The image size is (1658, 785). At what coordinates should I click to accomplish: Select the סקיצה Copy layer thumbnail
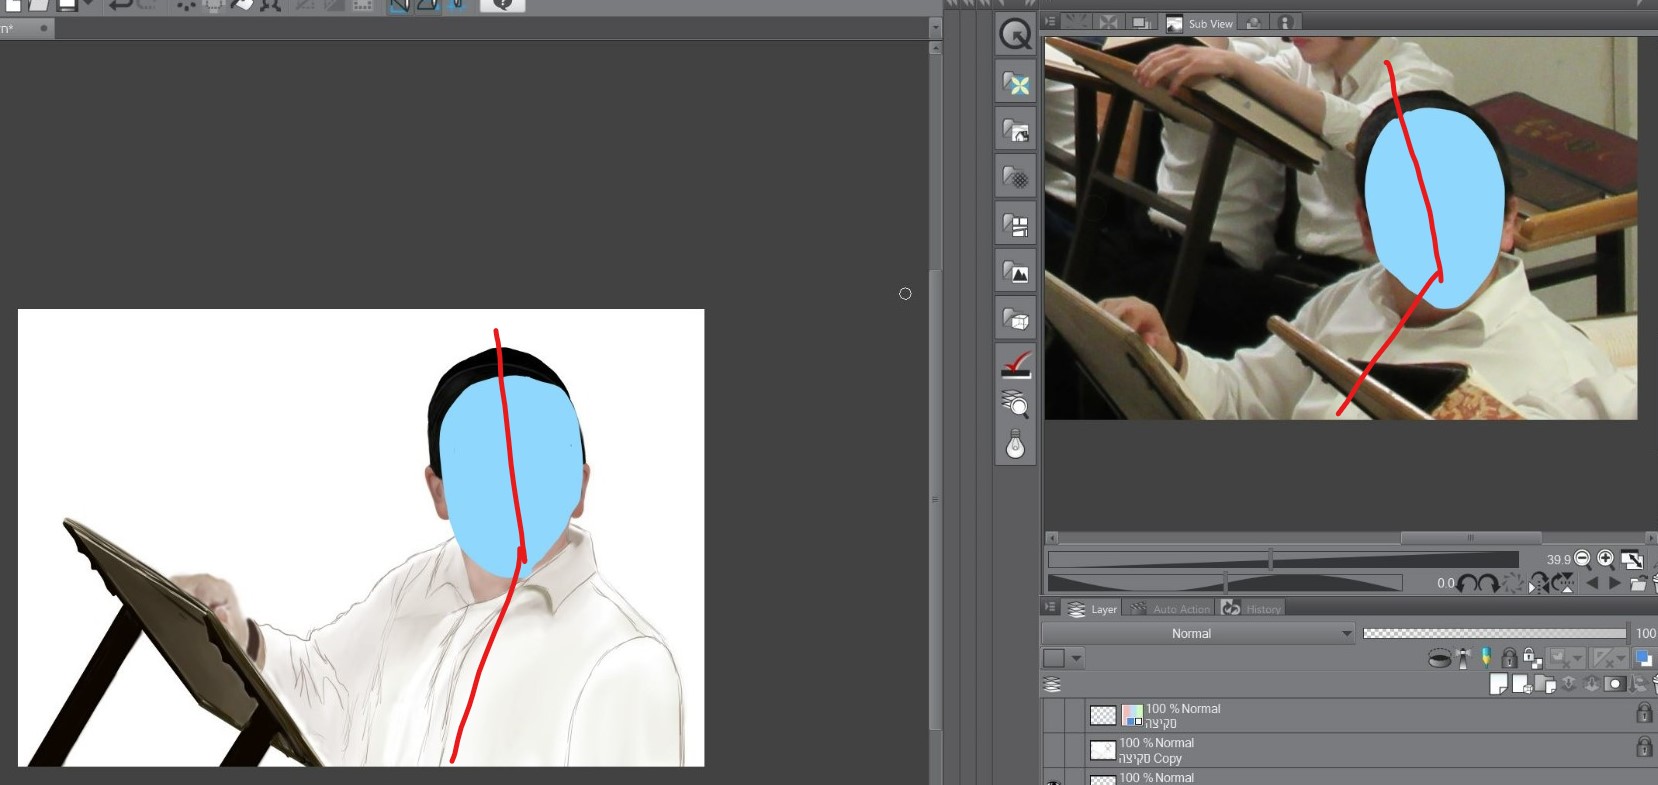click(x=1102, y=750)
